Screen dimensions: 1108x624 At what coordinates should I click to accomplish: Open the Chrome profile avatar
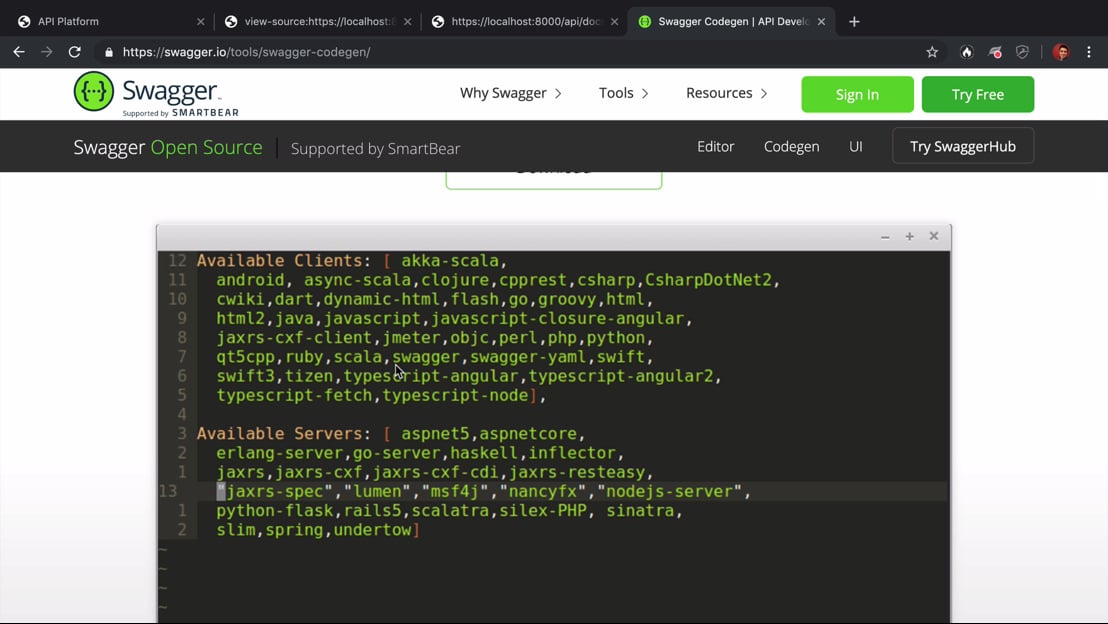point(1061,52)
